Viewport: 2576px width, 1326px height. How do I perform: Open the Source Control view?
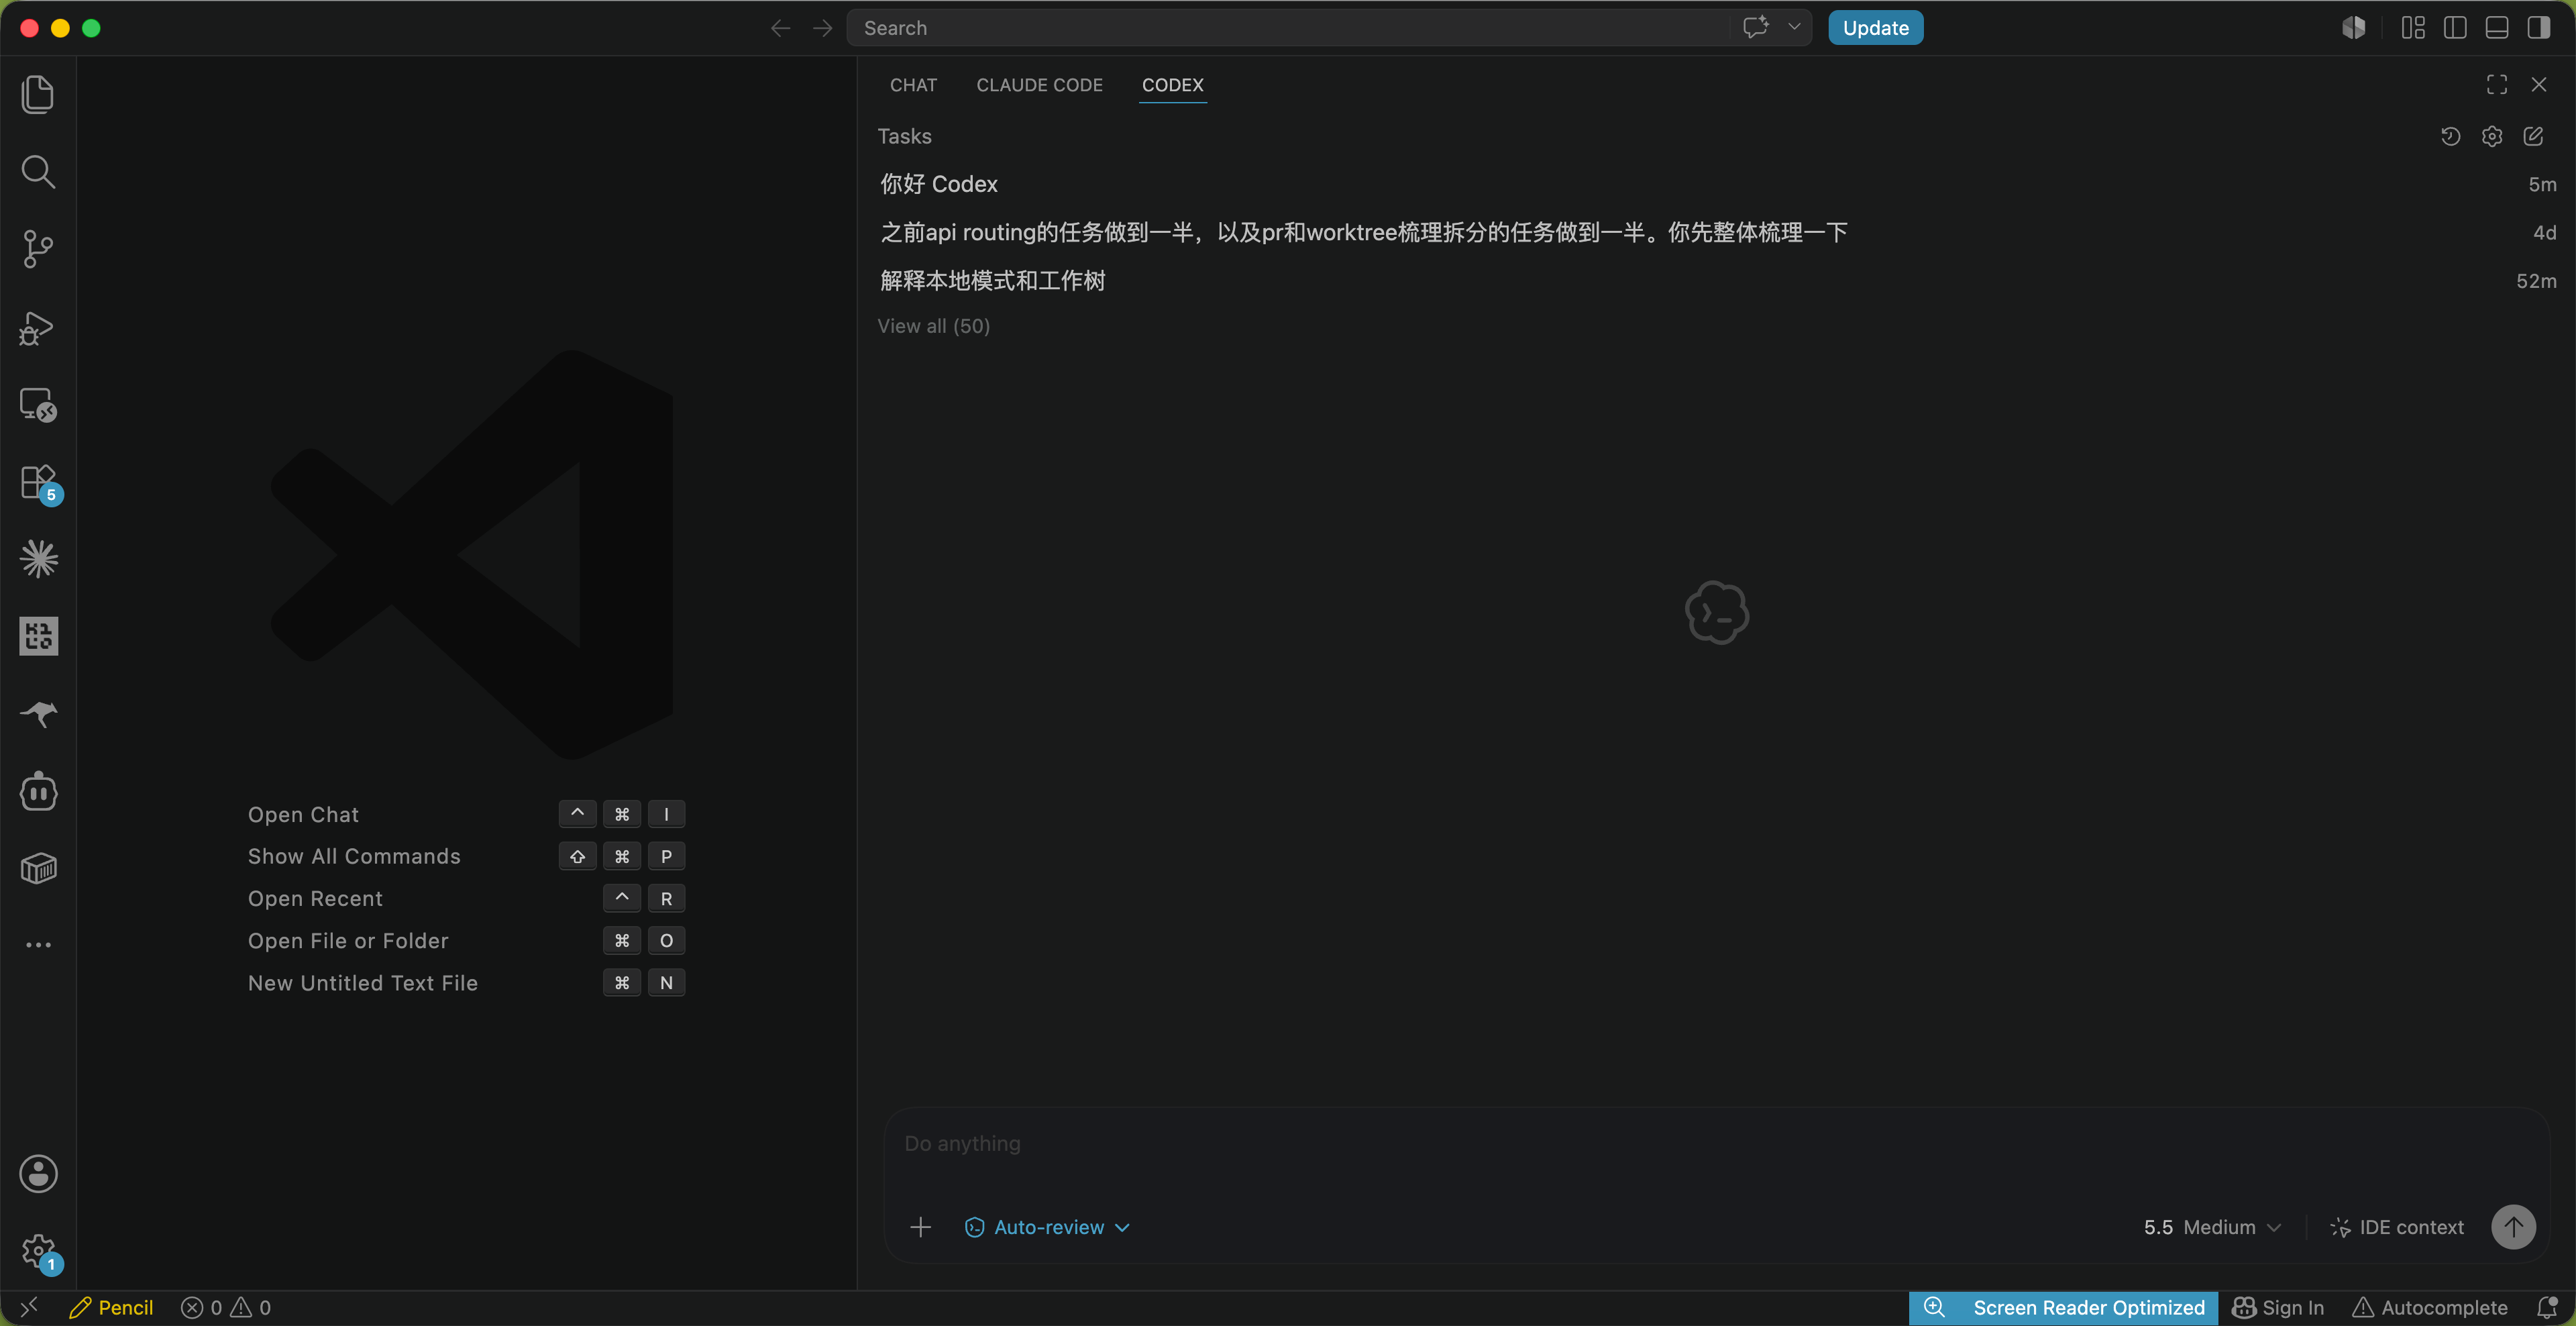pos(38,249)
